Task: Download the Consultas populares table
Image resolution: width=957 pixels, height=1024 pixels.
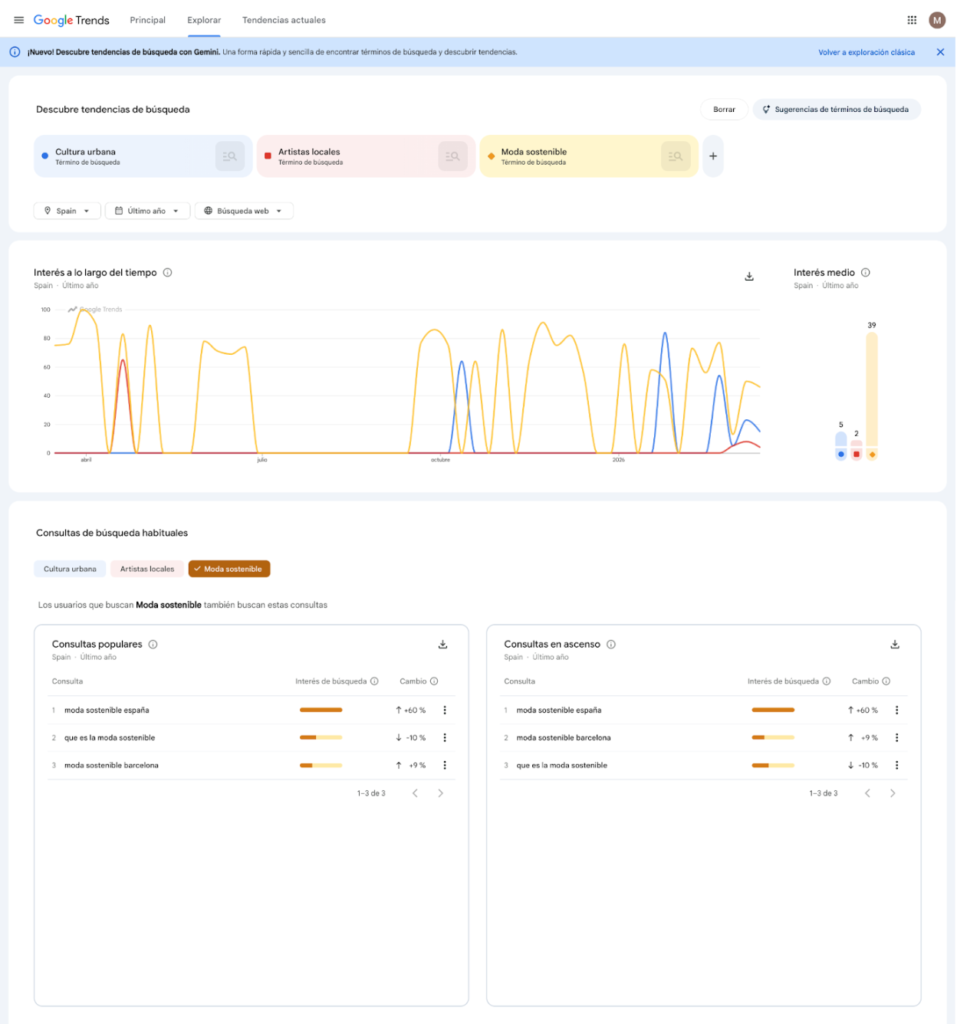Action: pyautogui.click(x=443, y=645)
